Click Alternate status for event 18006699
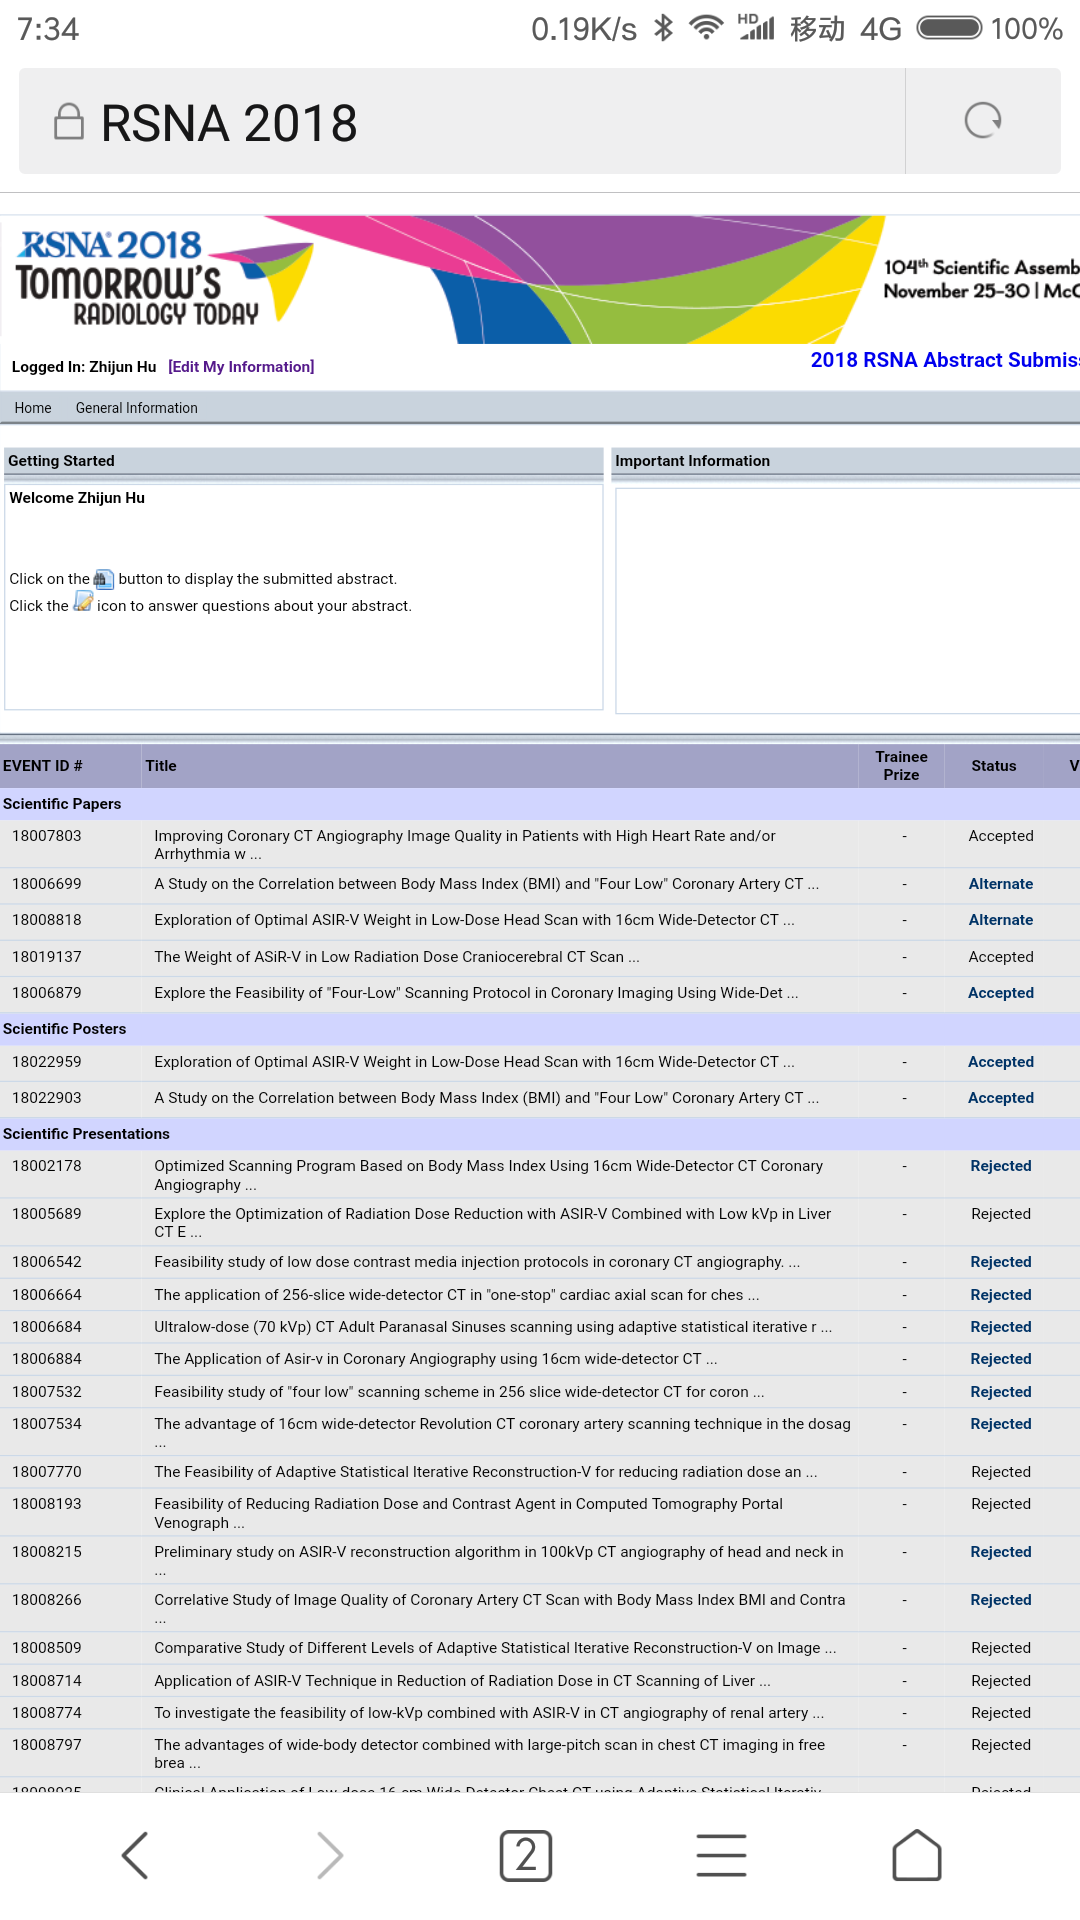This screenshot has height=1920, width=1080. [x=1000, y=884]
